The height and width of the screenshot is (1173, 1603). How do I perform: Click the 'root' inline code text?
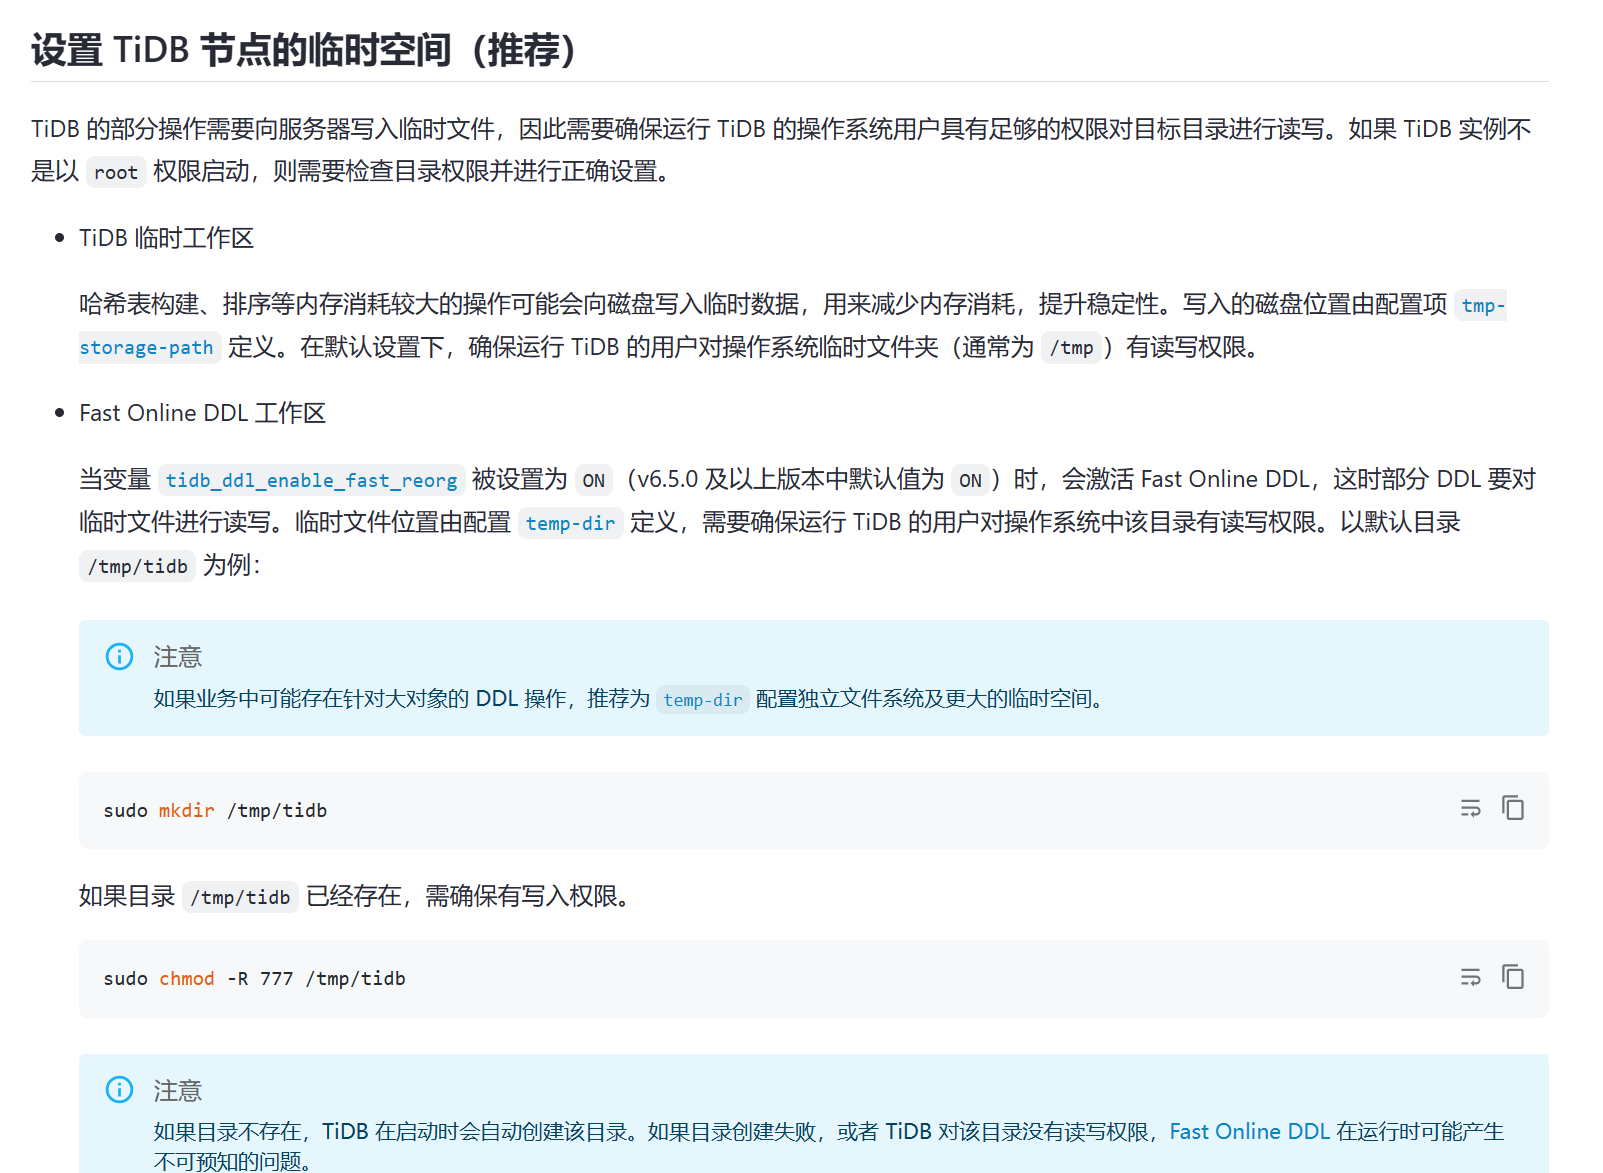(x=116, y=172)
